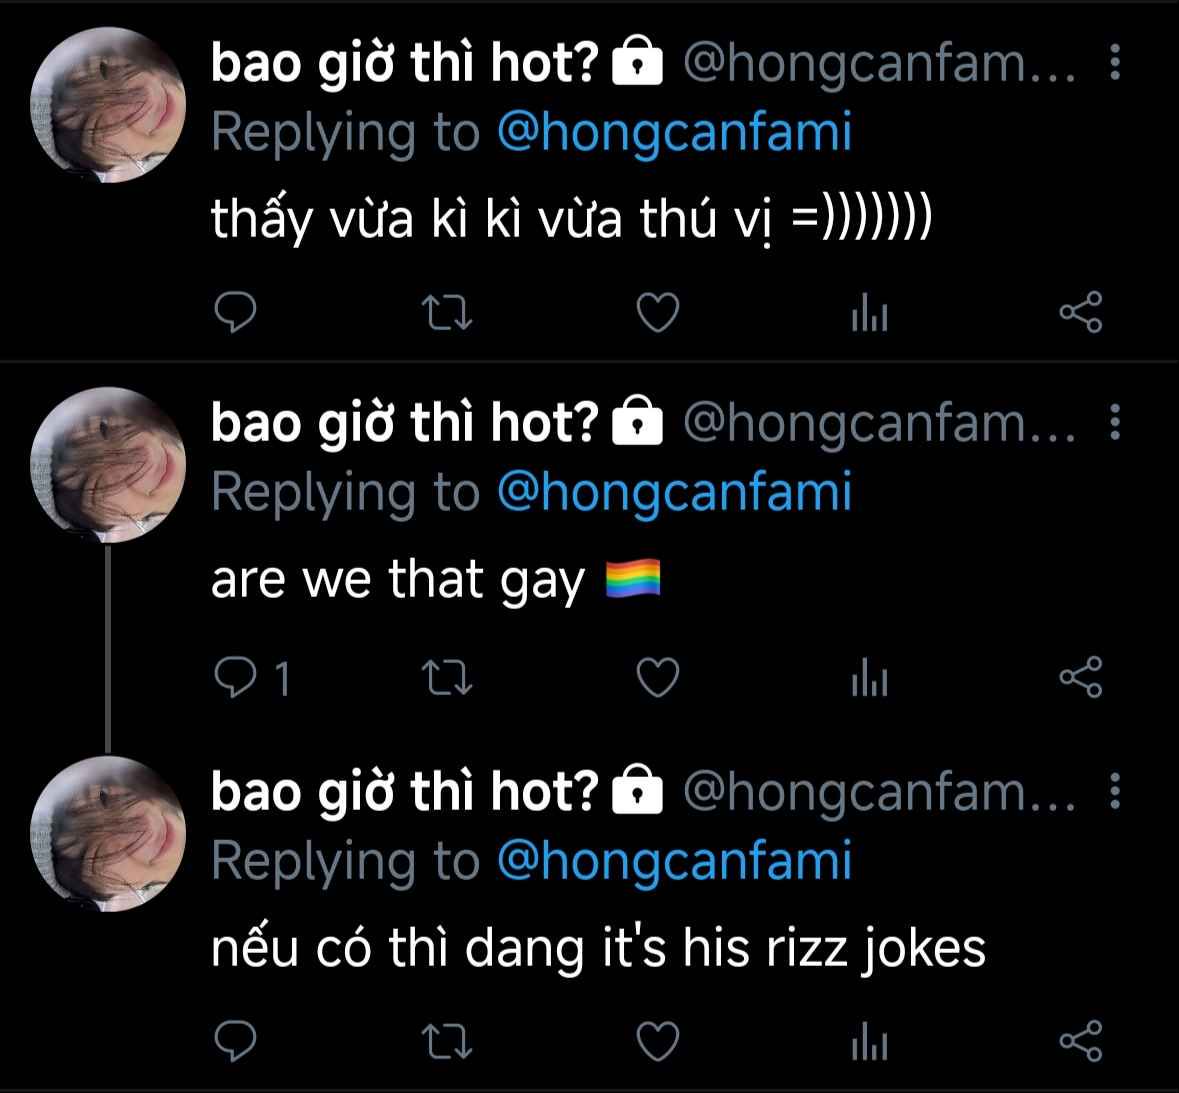Image resolution: width=1179 pixels, height=1093 pixels.
Task: Reply to the 'are we that gay' tweet
Action: click(x=238, y=678)
